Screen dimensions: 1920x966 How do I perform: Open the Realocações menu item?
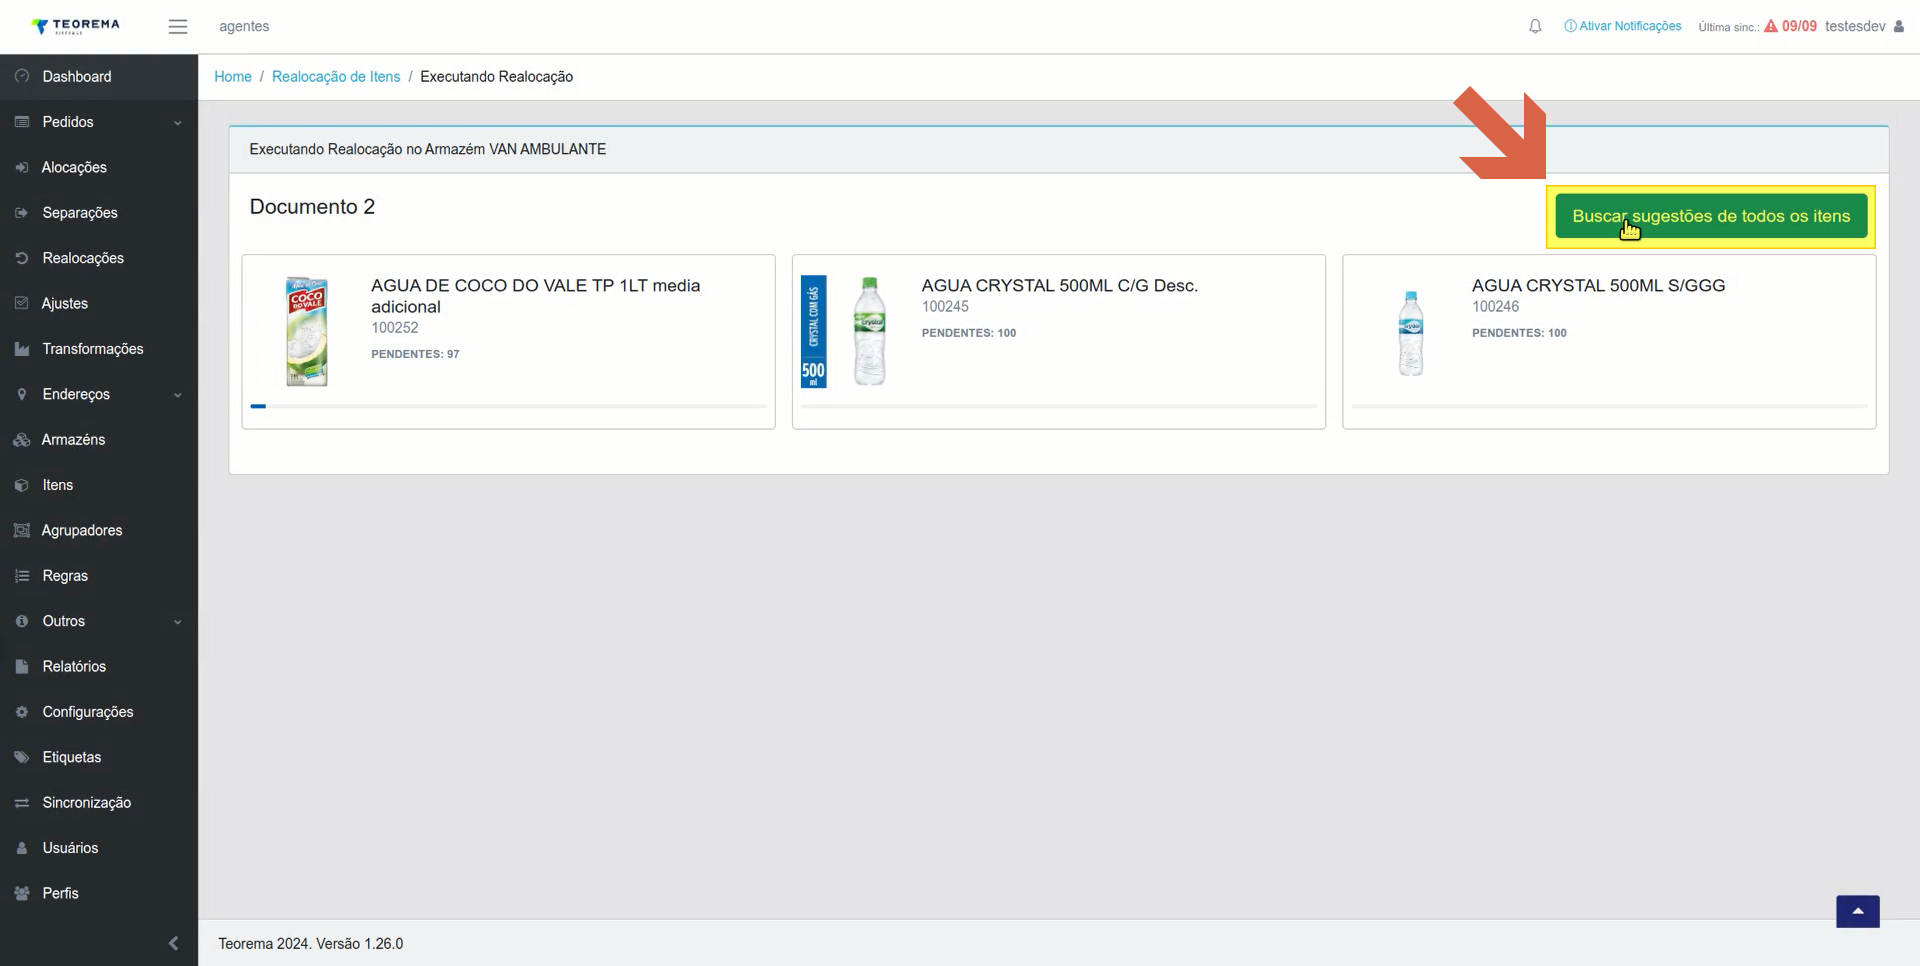tap(99, 258)
